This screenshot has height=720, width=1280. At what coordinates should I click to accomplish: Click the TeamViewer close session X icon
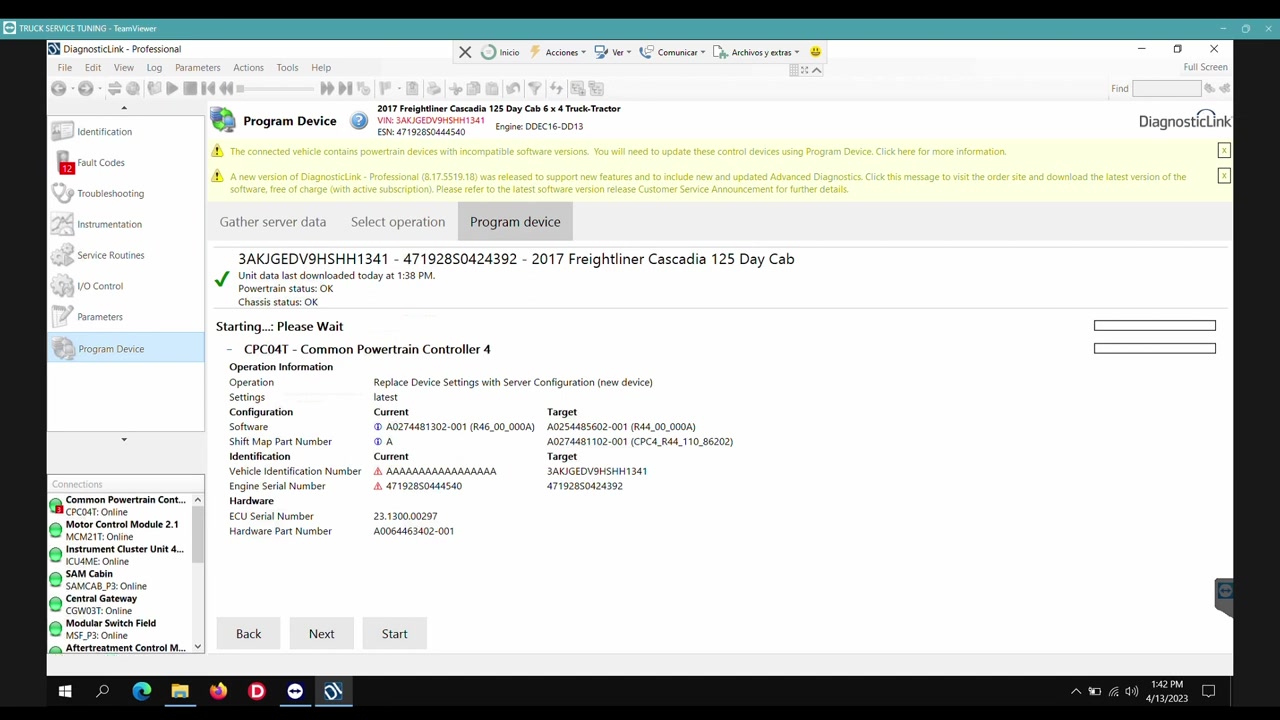point(465,52)
